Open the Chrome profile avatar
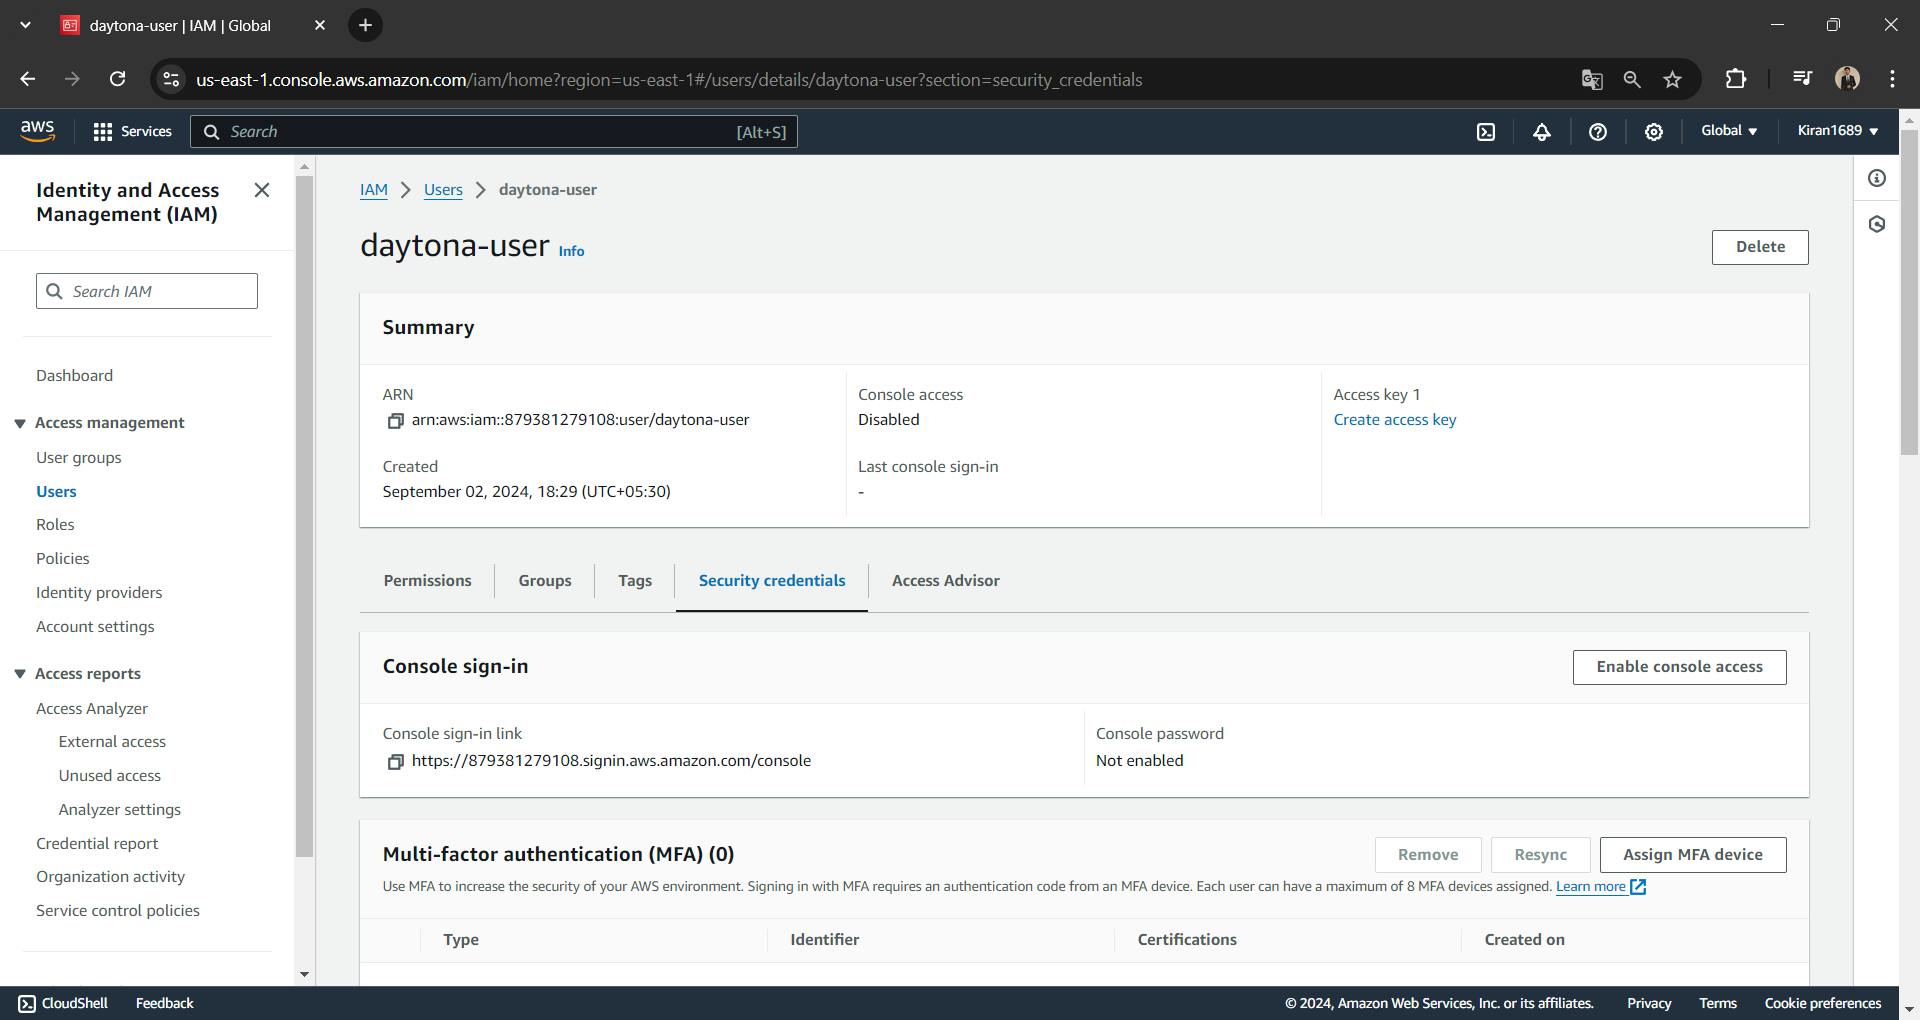 1847,79
